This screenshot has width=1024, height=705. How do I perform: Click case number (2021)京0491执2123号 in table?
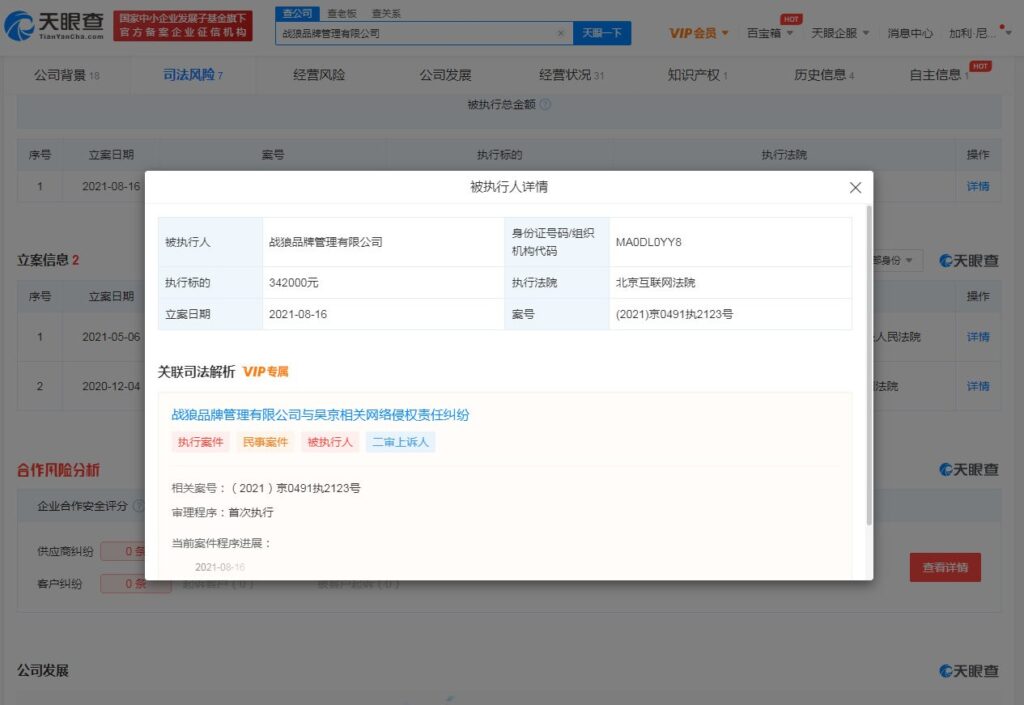pyautogui.click(x=674, y=314)
